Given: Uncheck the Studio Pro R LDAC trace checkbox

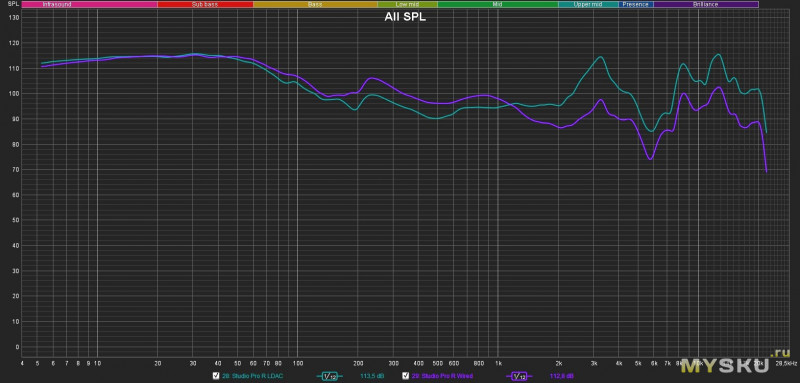Looking at the screenshot, I should coord(216,376).
